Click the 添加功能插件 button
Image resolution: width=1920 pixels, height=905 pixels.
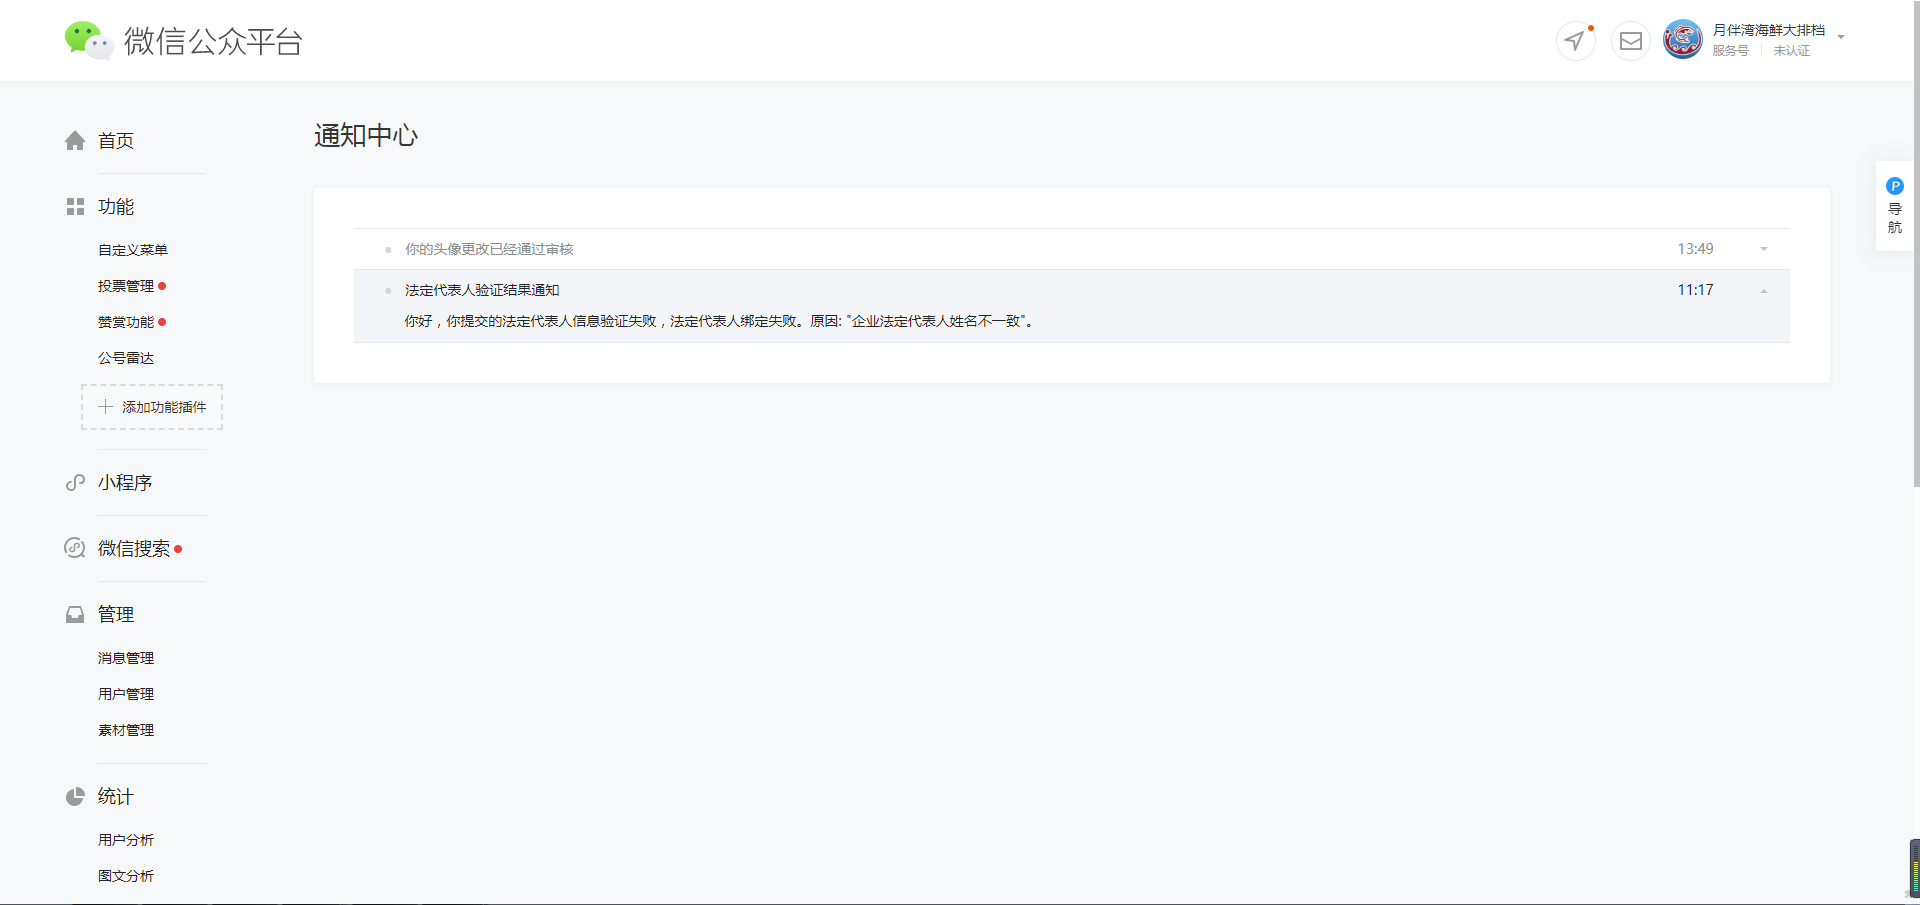pyautogui.click(x=152, y=407)
